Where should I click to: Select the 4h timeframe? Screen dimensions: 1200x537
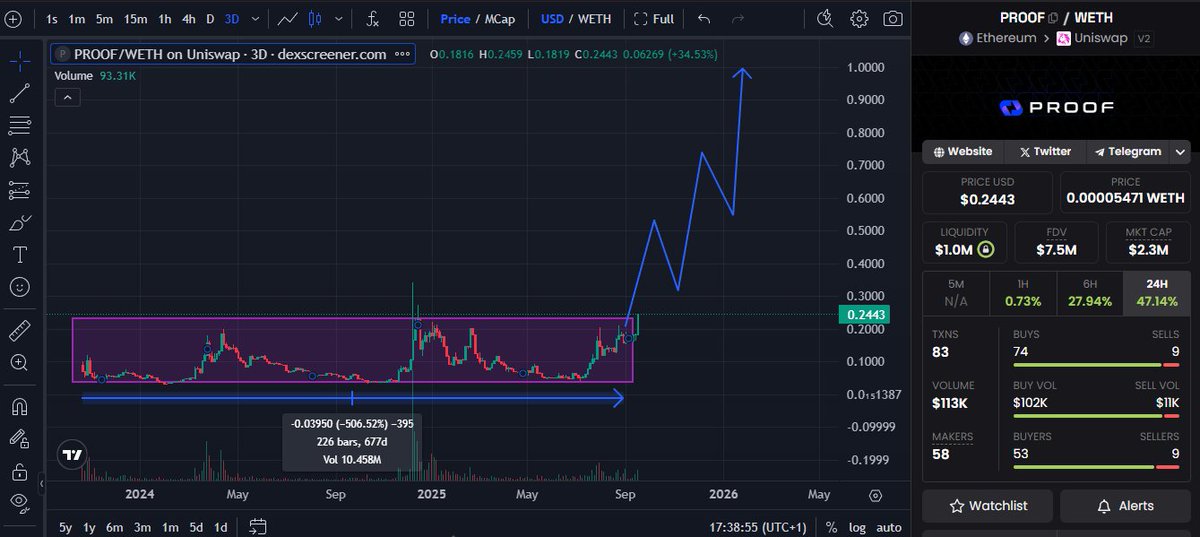189,18
